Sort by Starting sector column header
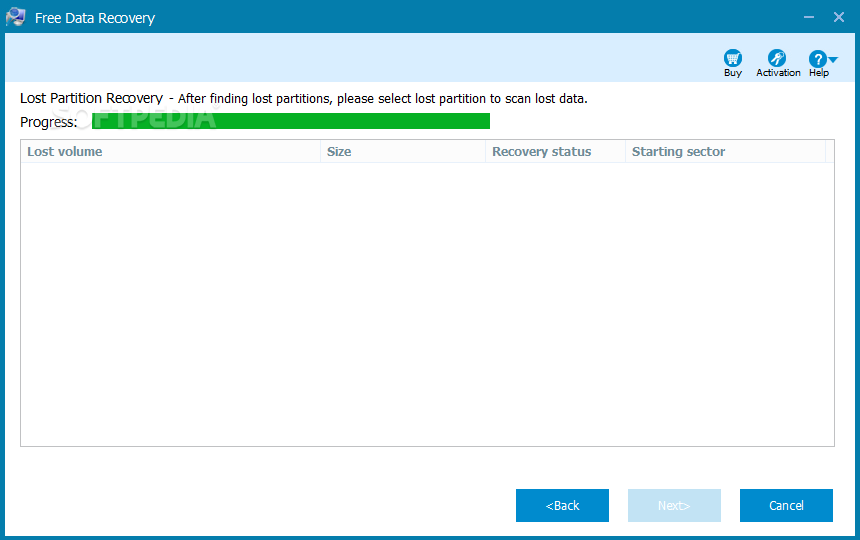Image resolution: width=860 pixels, height=540 pixels. click(x=726, y=152)
